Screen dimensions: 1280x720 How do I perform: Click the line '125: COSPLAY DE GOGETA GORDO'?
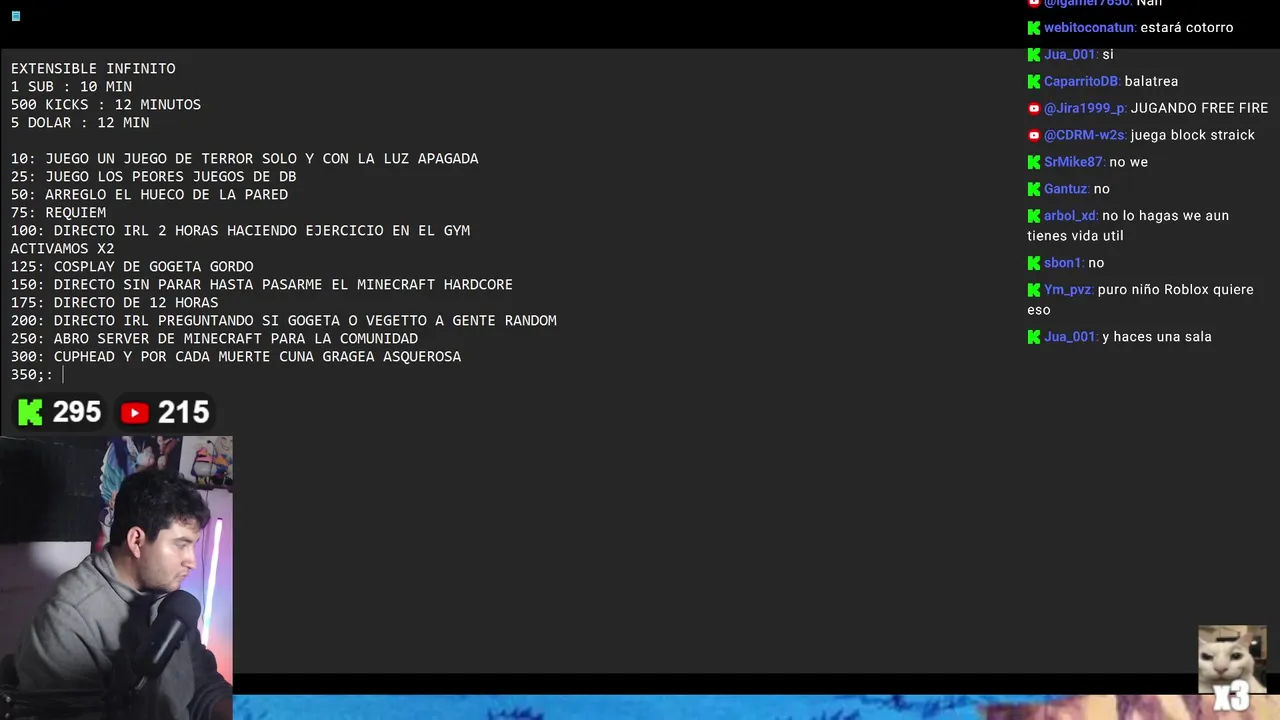pos(132,267)
